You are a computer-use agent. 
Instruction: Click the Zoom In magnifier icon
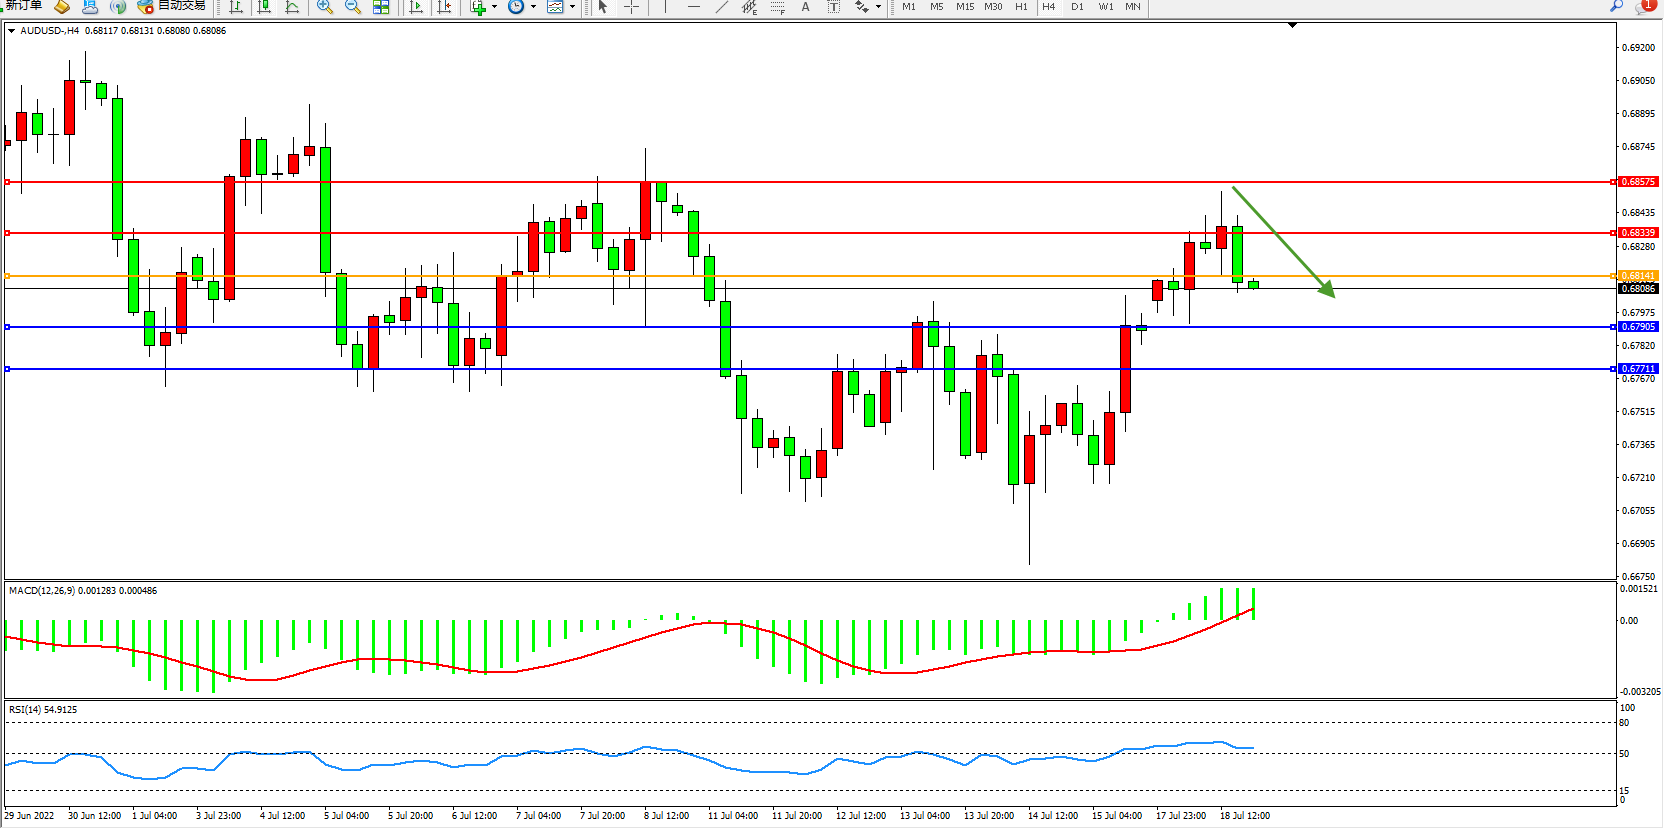(324, 7)
